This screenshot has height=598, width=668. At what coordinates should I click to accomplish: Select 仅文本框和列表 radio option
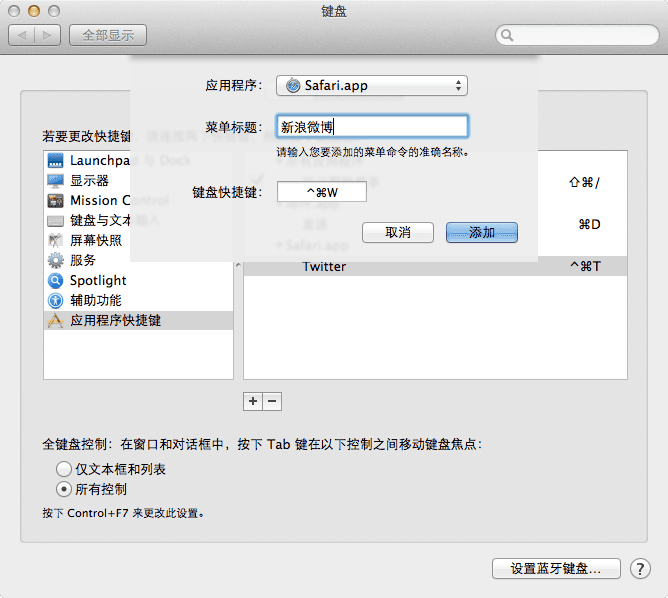63,469
